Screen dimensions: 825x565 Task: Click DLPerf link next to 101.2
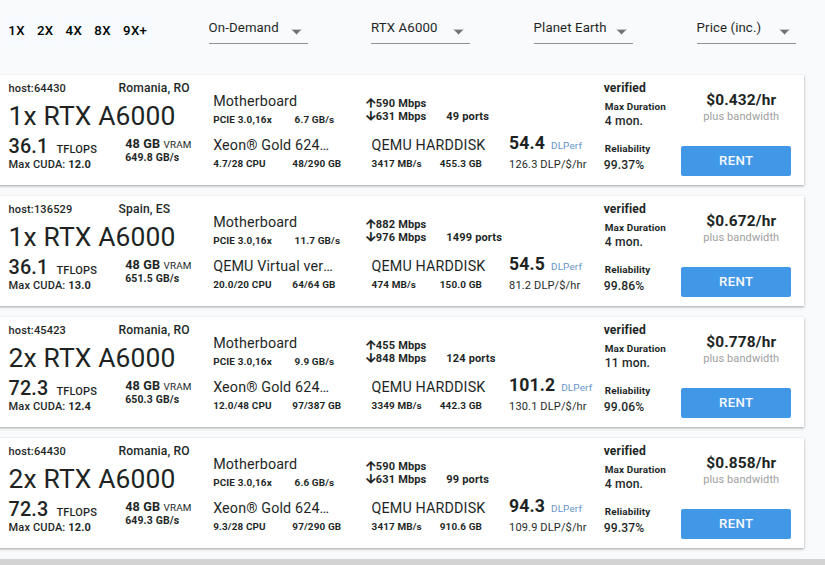[x=577, y=388]
